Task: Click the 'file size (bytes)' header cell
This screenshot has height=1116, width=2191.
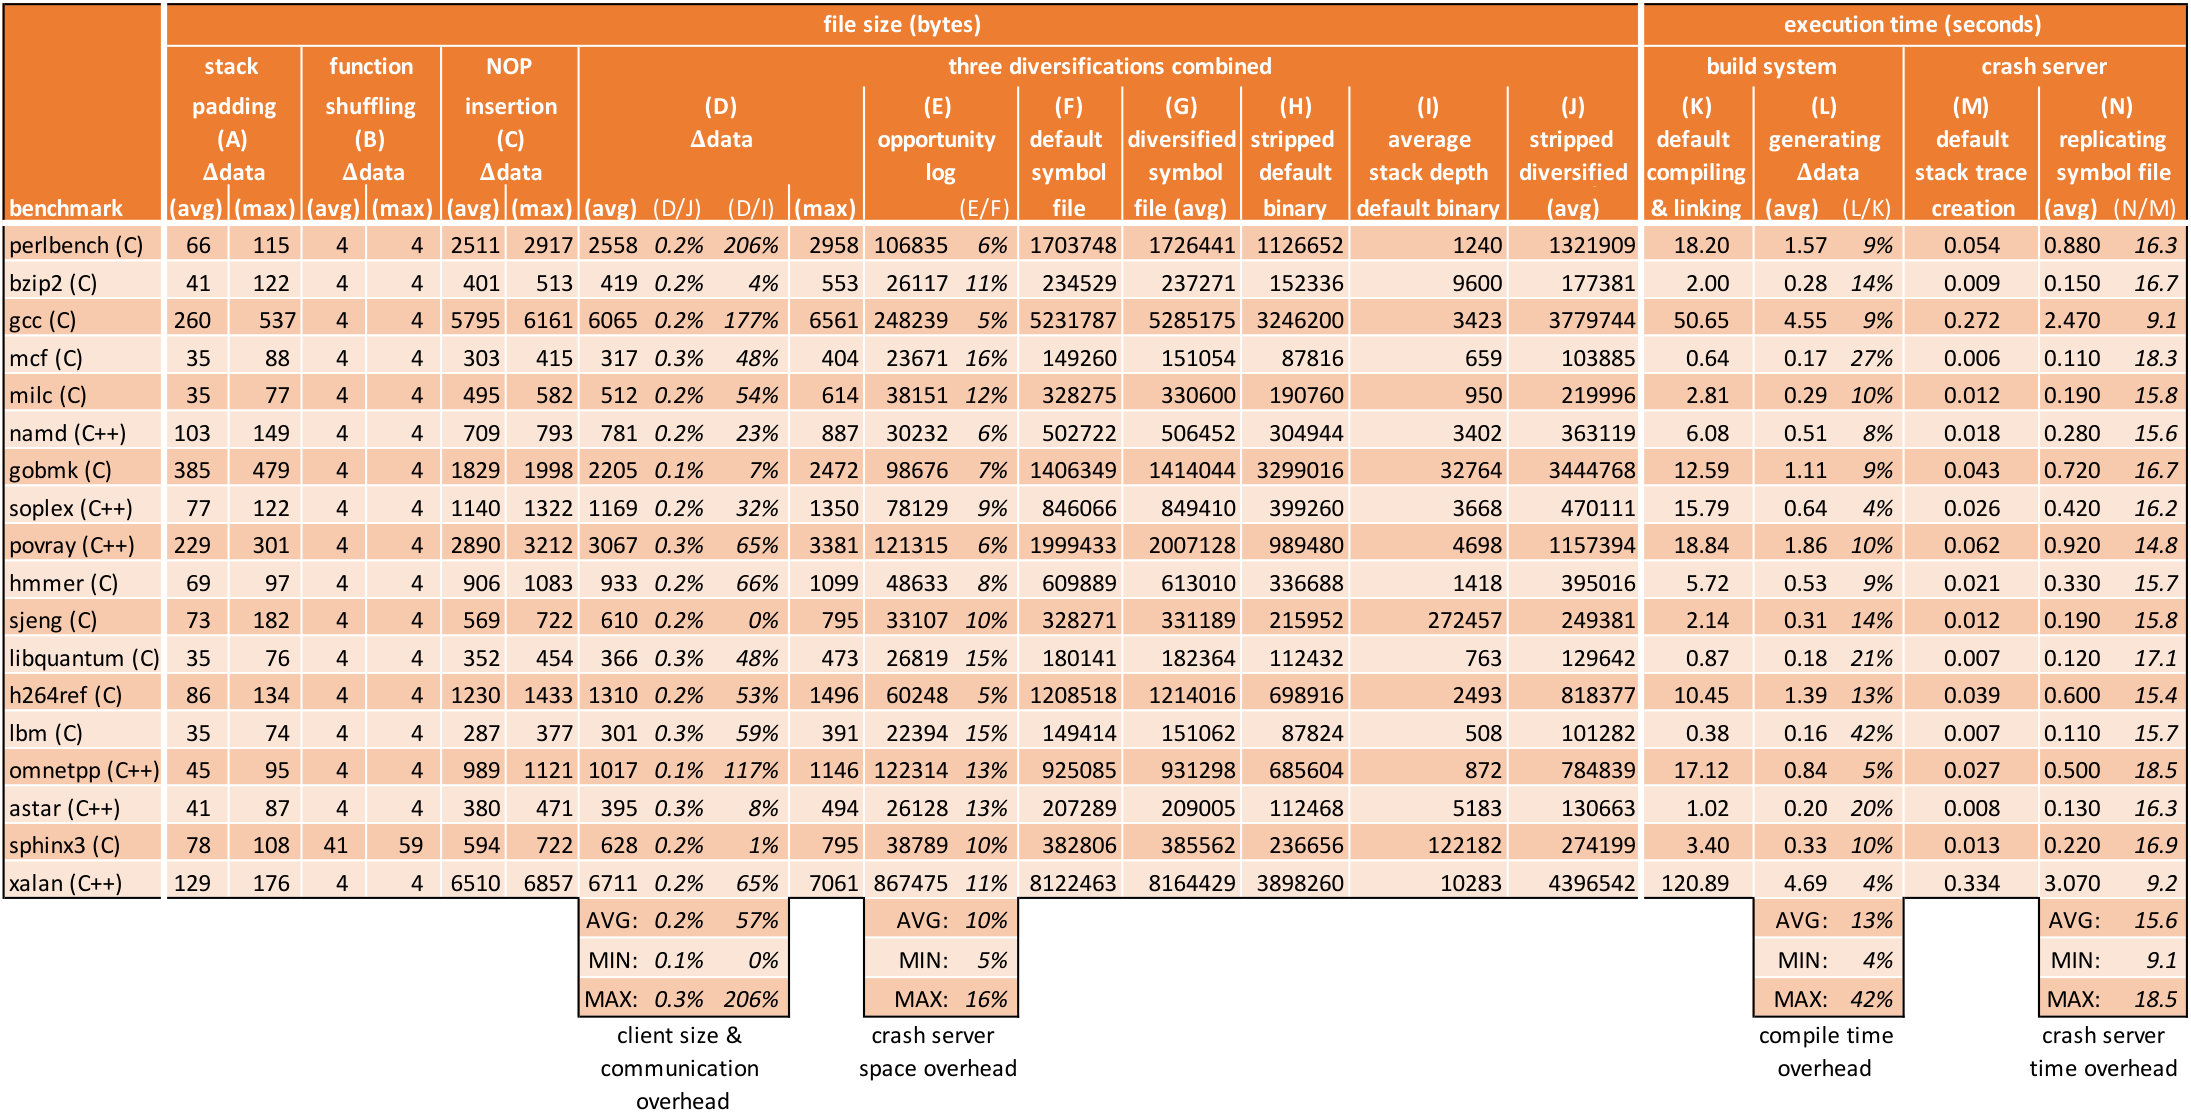Action: pyautogui.click(x=901, y=24)
